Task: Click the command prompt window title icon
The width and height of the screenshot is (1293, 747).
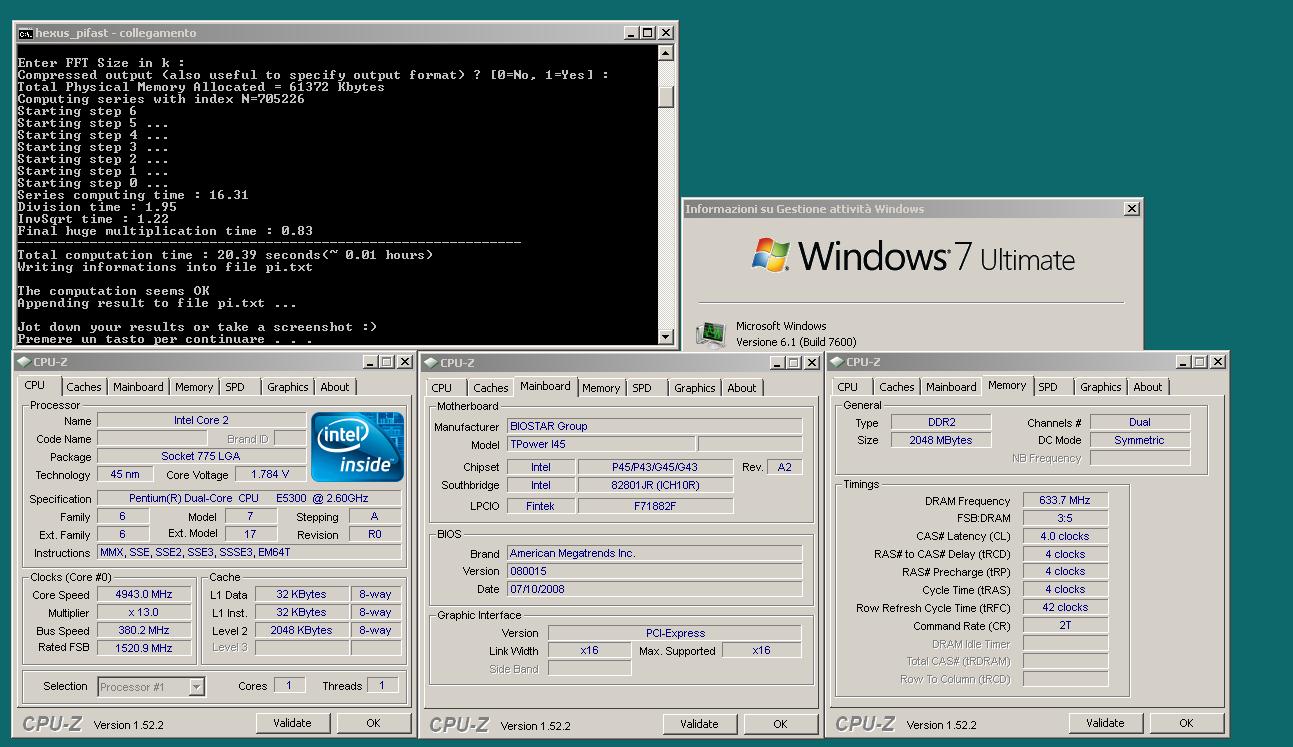Action: (25, 33)
